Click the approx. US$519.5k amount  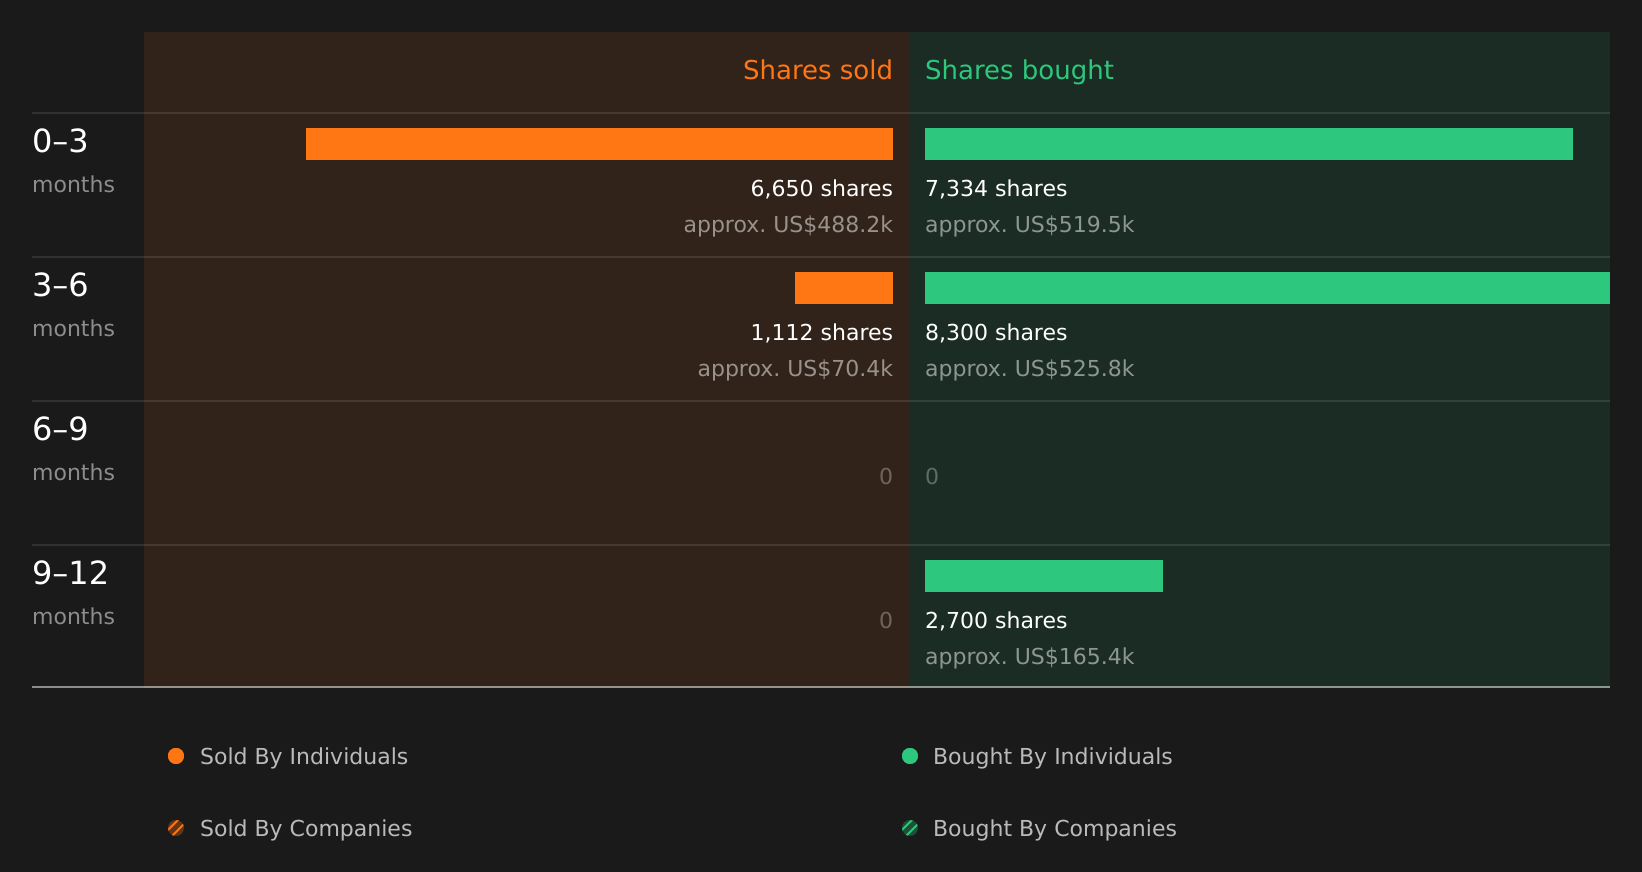click(1029, 225)
